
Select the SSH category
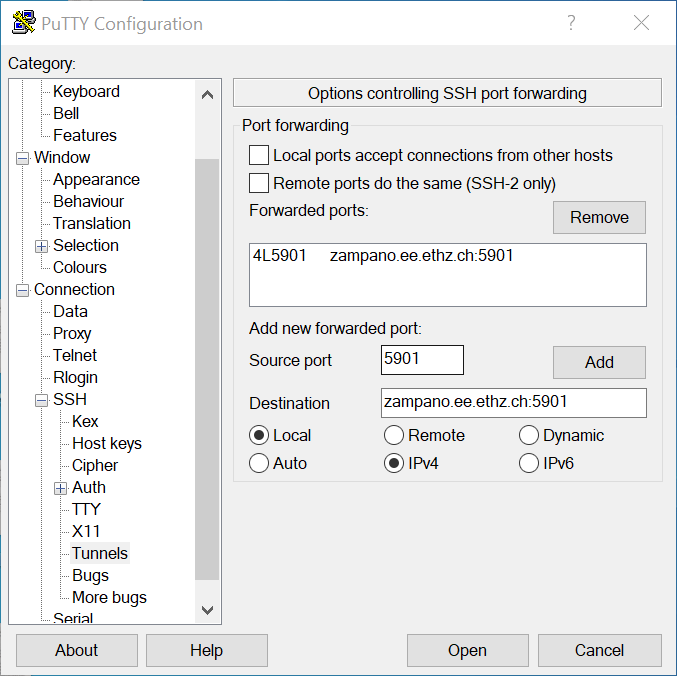(x=70, y=400)
